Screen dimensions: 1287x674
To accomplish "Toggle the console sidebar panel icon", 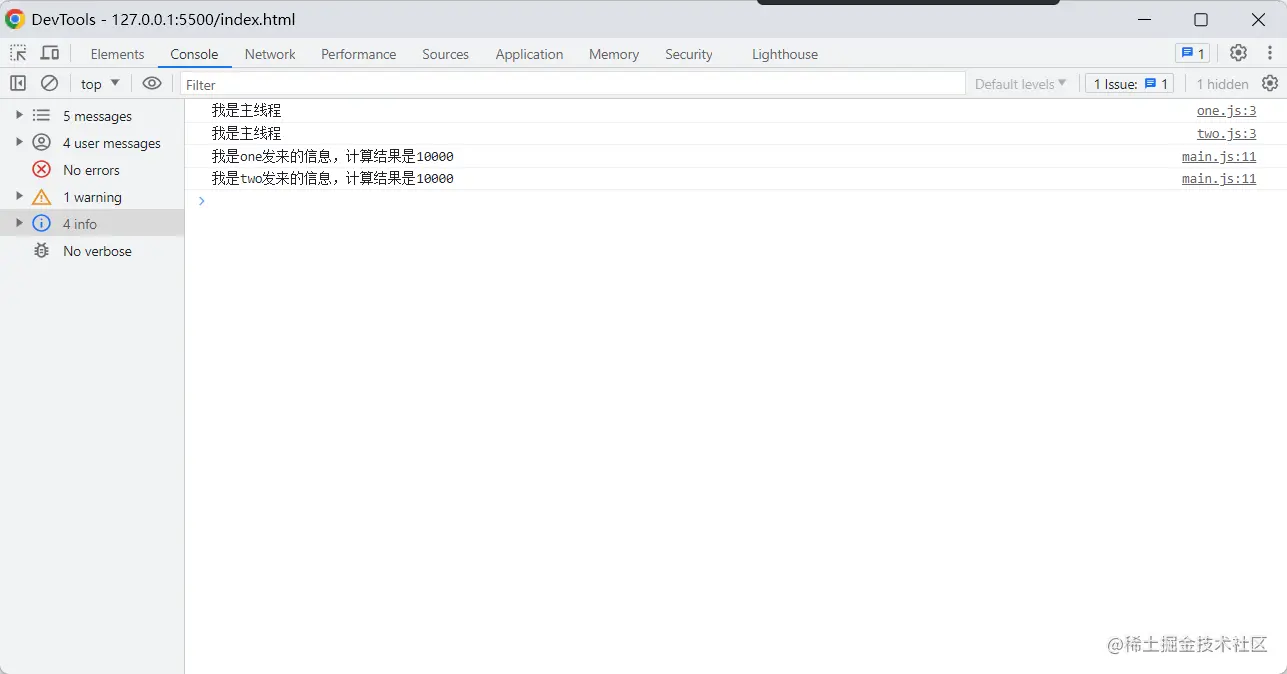I will click(18, 83).
